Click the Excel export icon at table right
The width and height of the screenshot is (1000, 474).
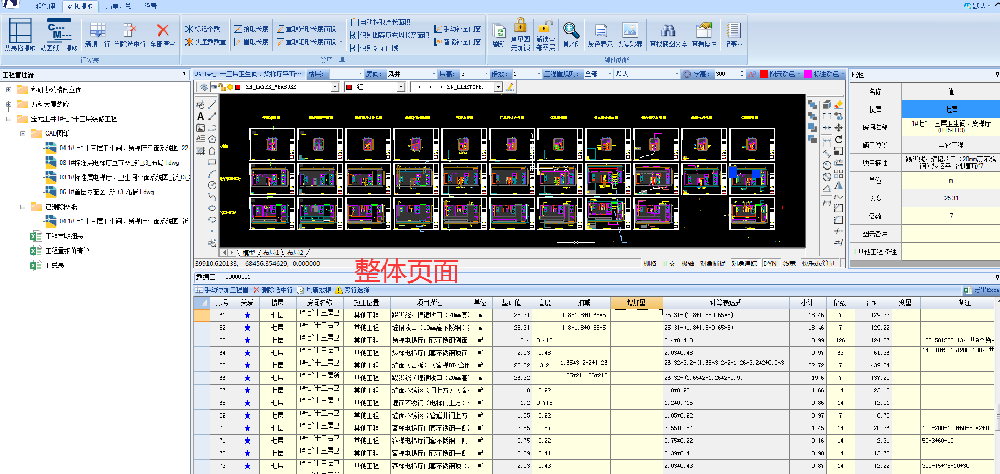pyautogui.click(x=967, y=290)
